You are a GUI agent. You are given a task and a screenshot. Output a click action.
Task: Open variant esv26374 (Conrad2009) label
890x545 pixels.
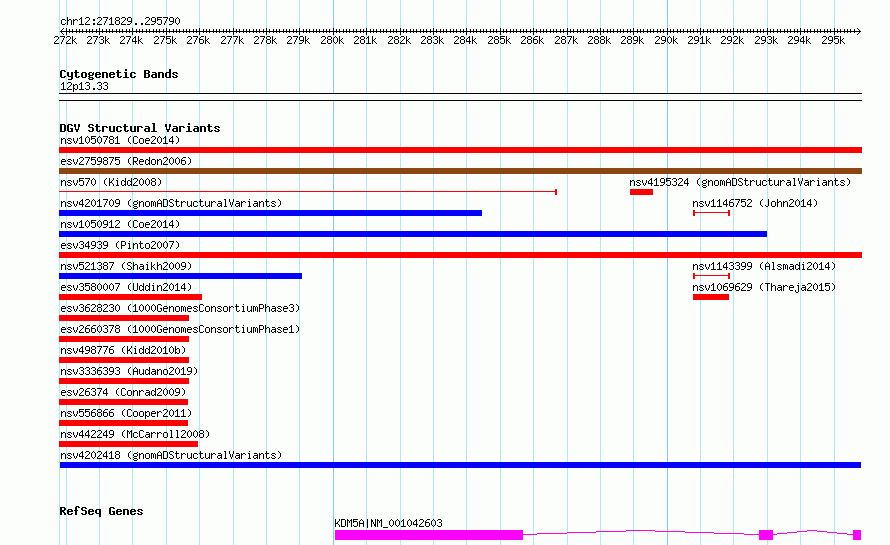point(123,392)
